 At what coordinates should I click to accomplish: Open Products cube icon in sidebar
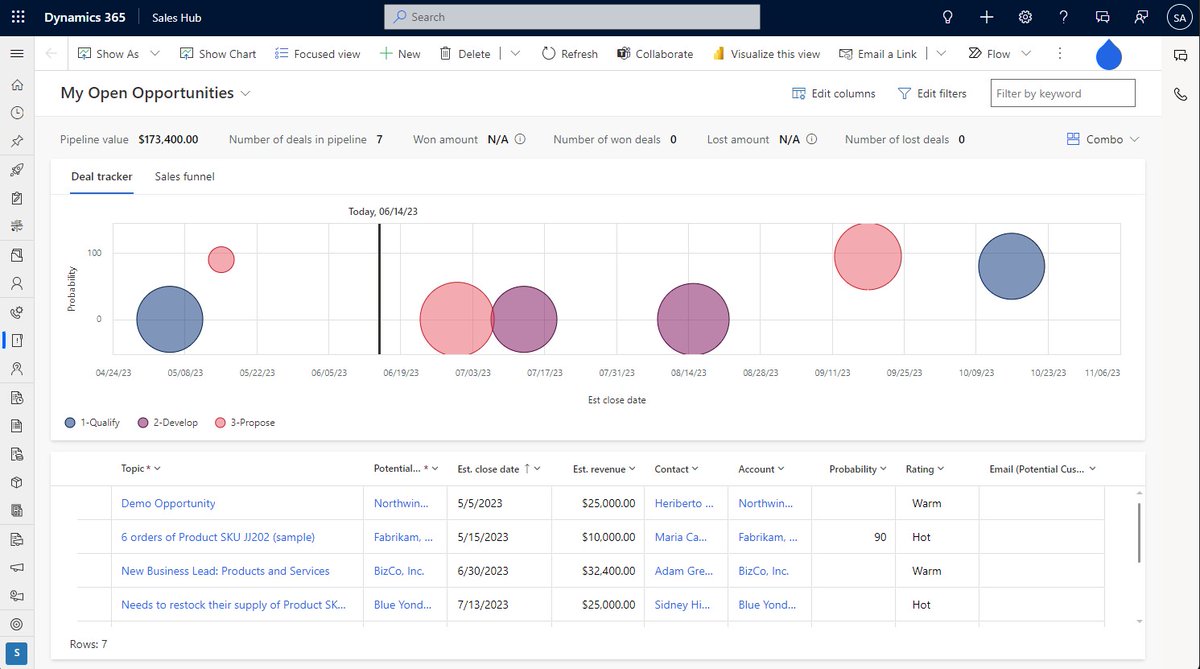(x=16, y=482)
